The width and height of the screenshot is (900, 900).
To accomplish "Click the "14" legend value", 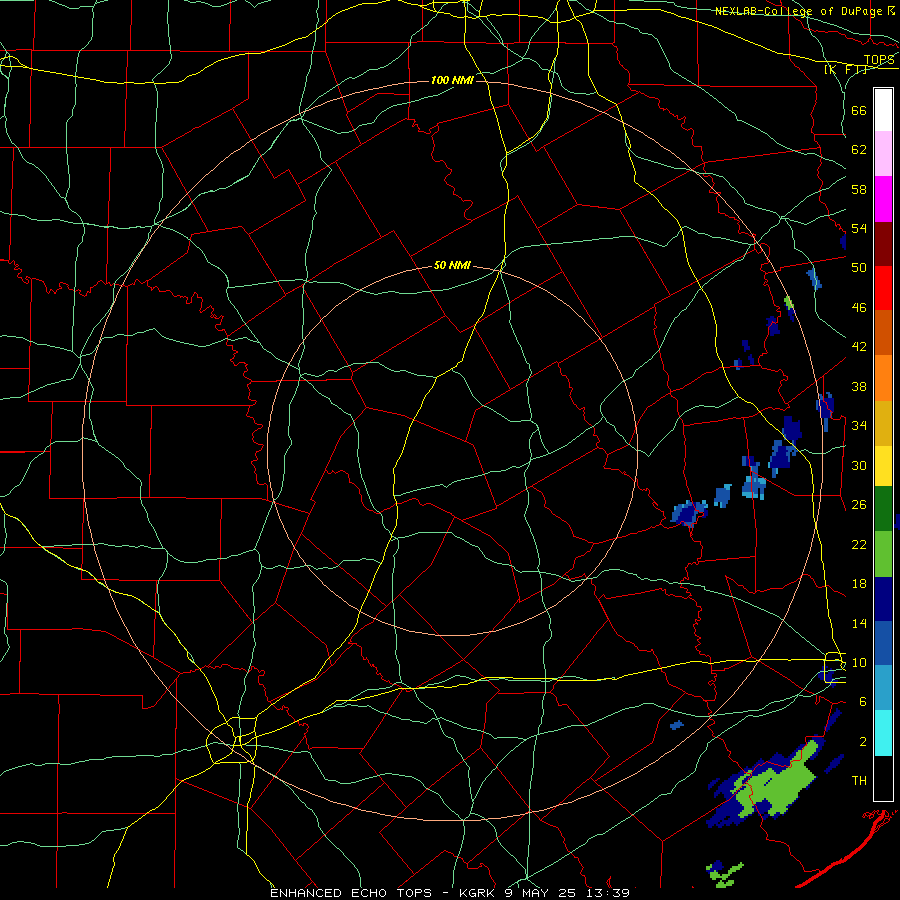I will (x=859, y=623).
